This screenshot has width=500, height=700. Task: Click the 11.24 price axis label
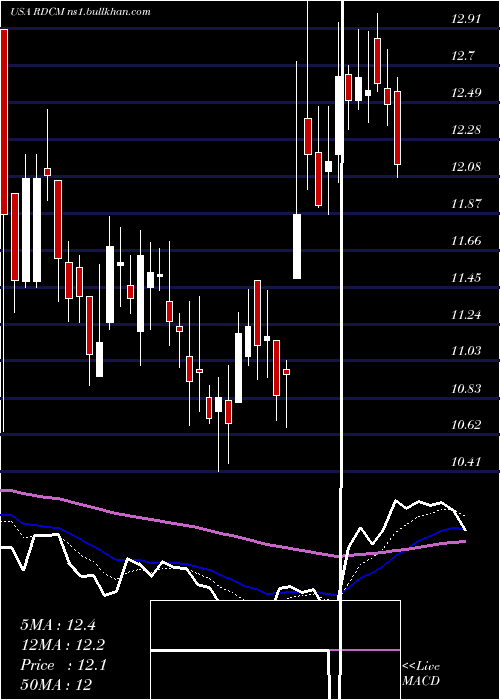[x=466, y=315]
